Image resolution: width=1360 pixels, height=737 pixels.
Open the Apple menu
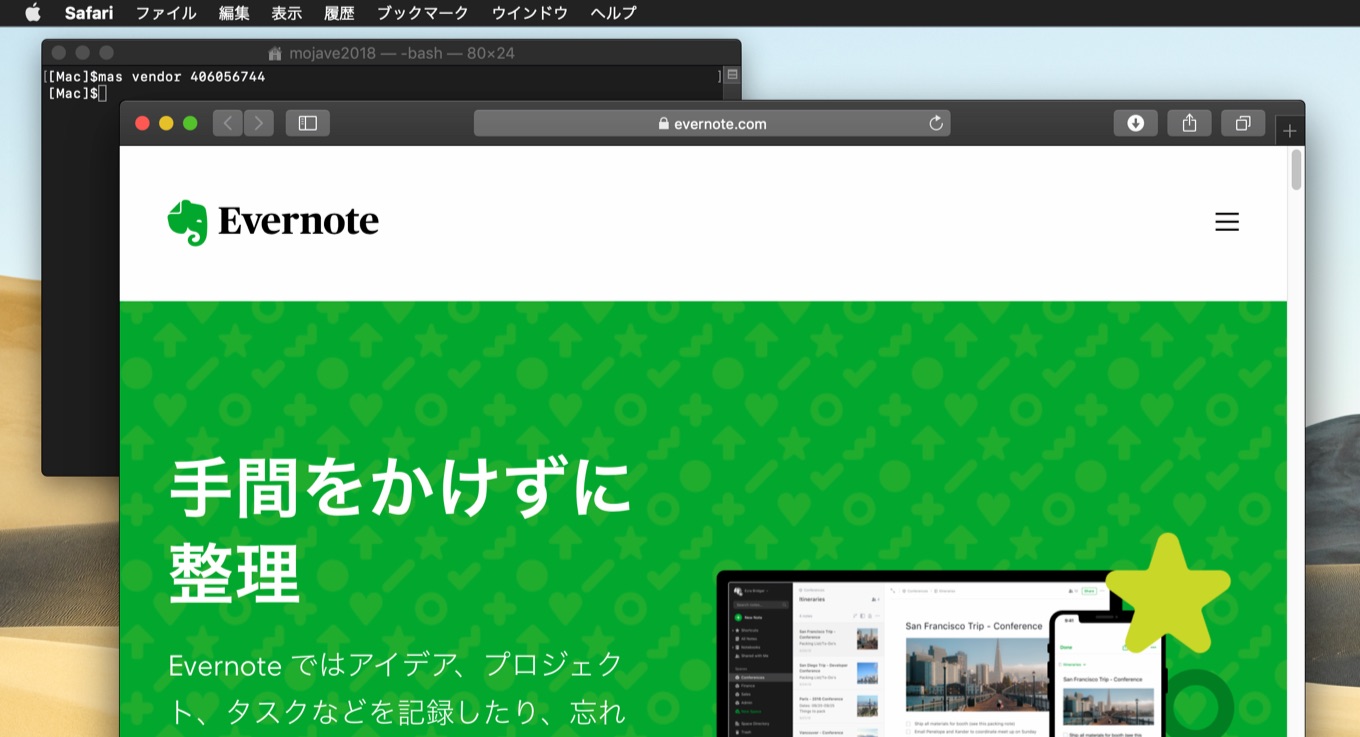point(33,13)
